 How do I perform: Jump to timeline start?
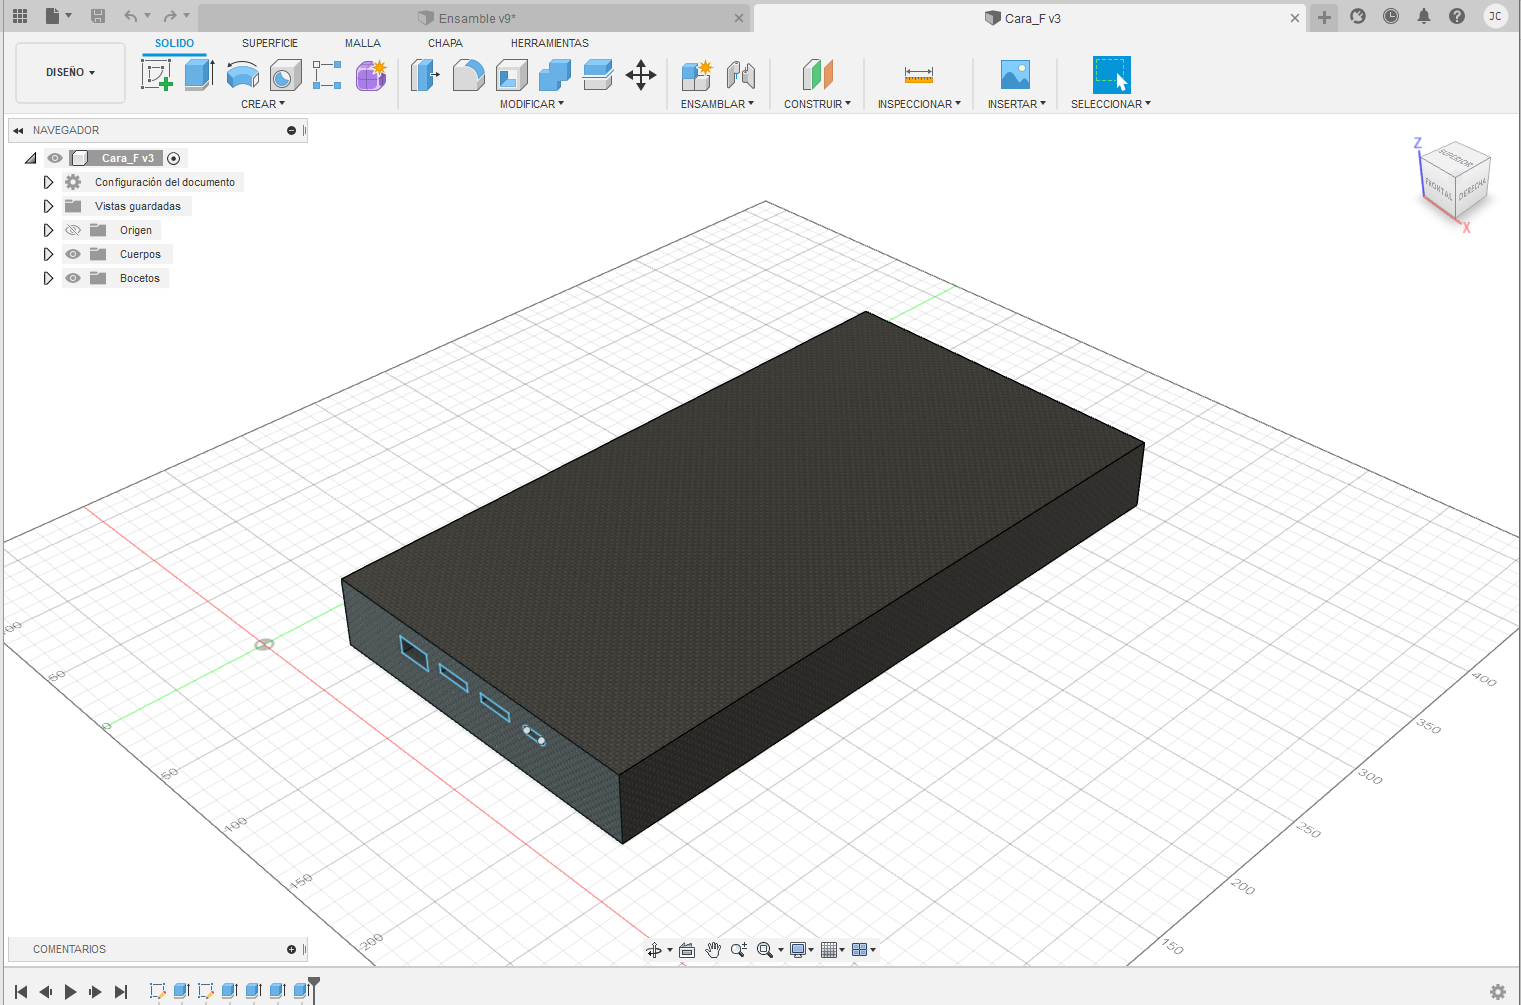(21, 991)
